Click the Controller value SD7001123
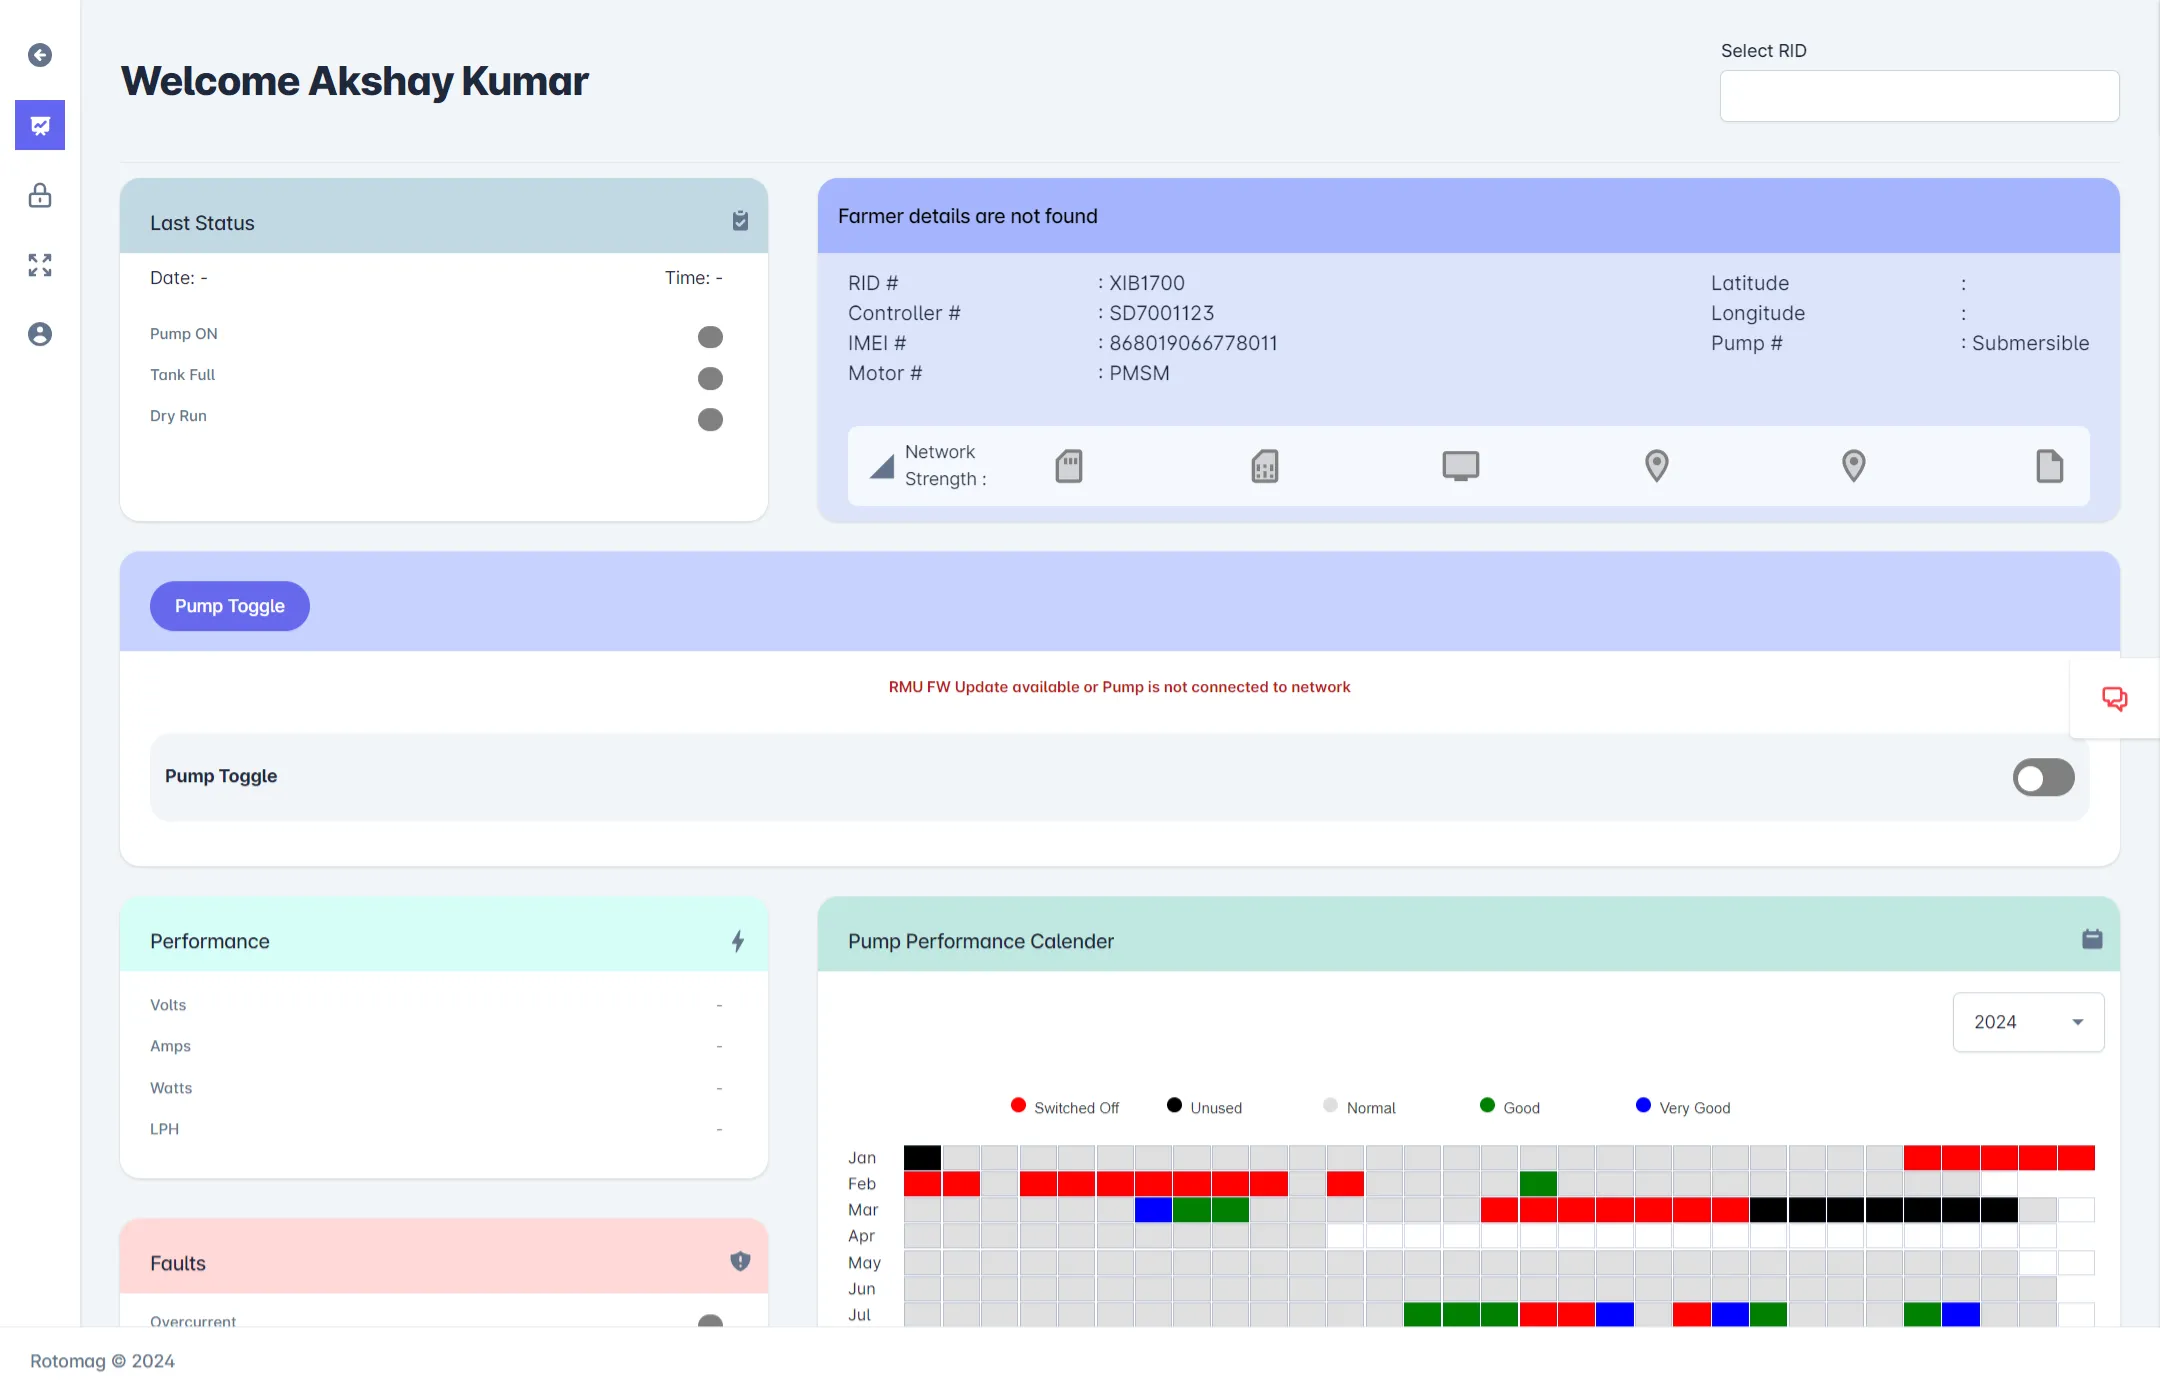This screenshot has height=1396, width=2160. (1162, 313)
